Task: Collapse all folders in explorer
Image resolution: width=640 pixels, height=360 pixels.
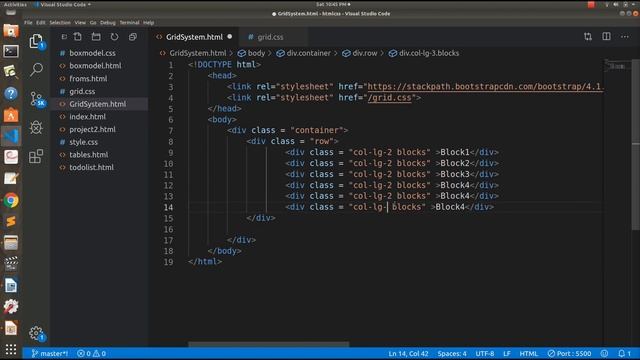Action: click(133, 37)
